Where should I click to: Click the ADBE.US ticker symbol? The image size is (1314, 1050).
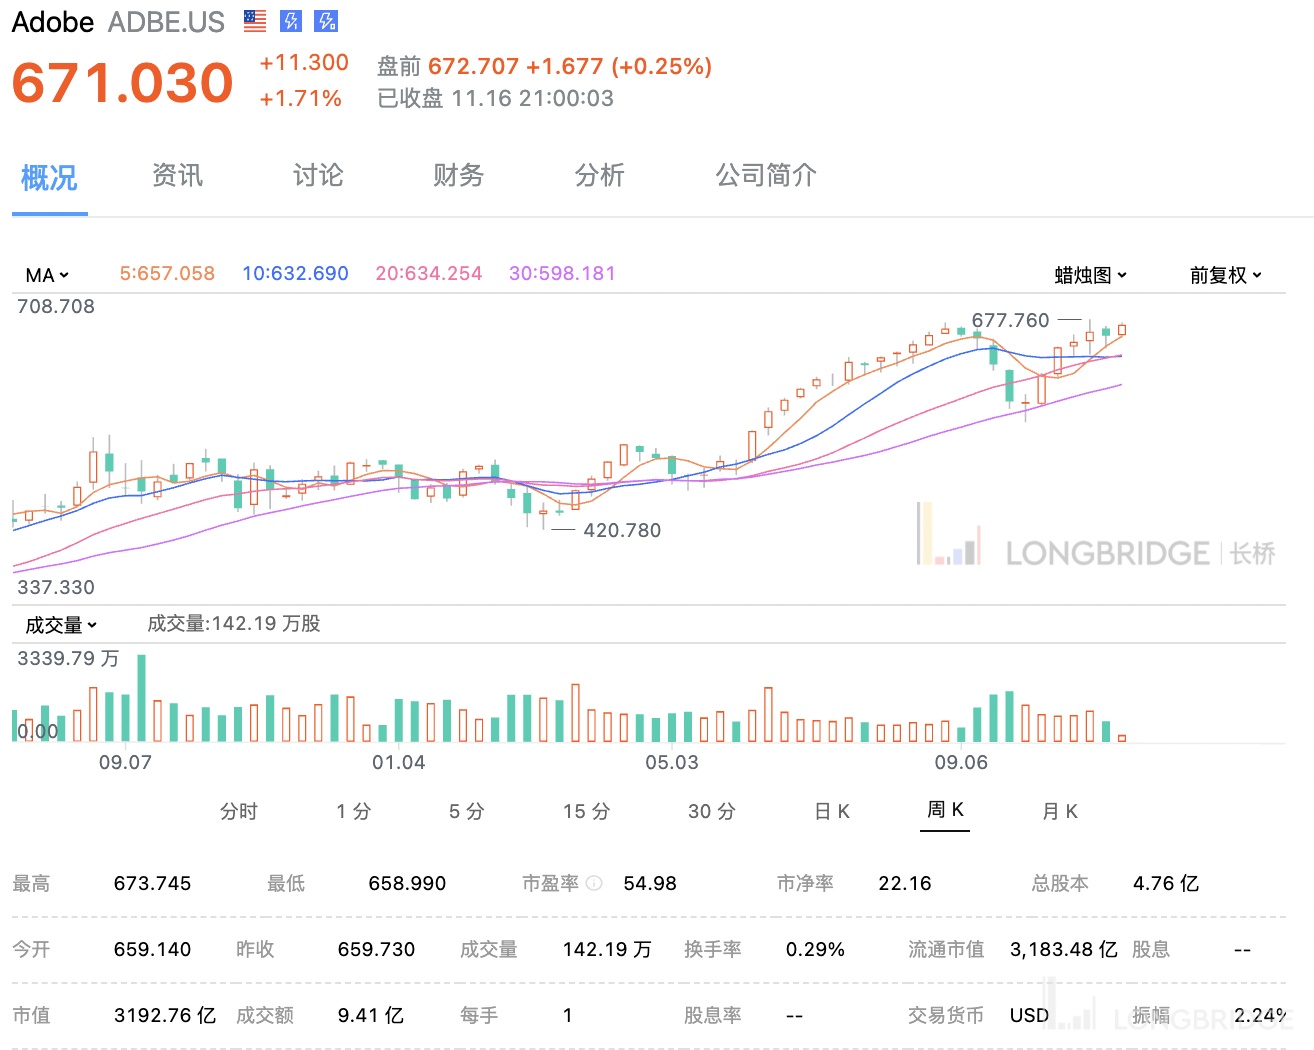pos(167,22)
